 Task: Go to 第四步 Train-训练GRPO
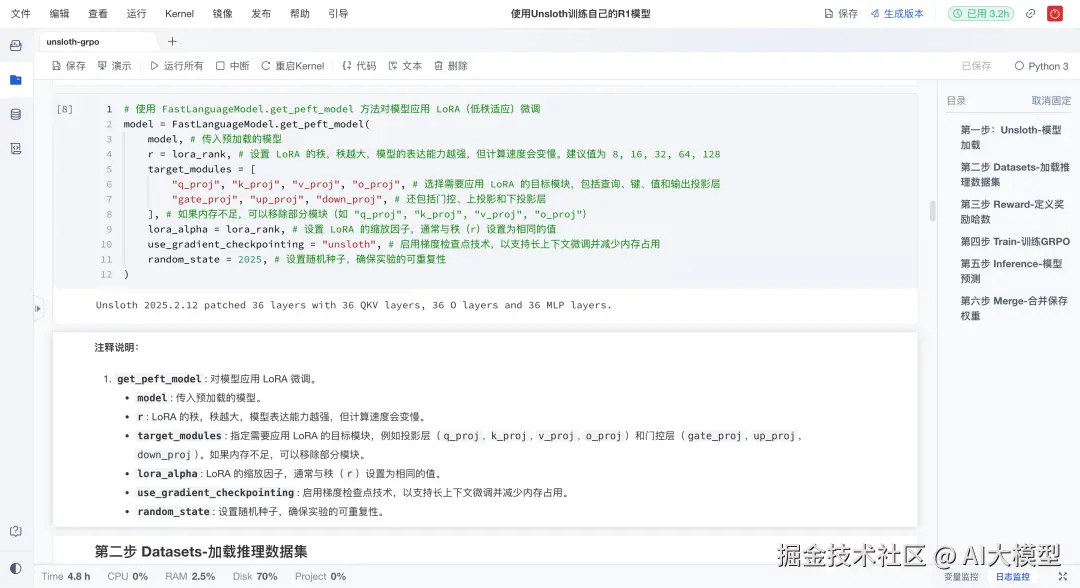pyautogui.click(x=1015, y=242)
